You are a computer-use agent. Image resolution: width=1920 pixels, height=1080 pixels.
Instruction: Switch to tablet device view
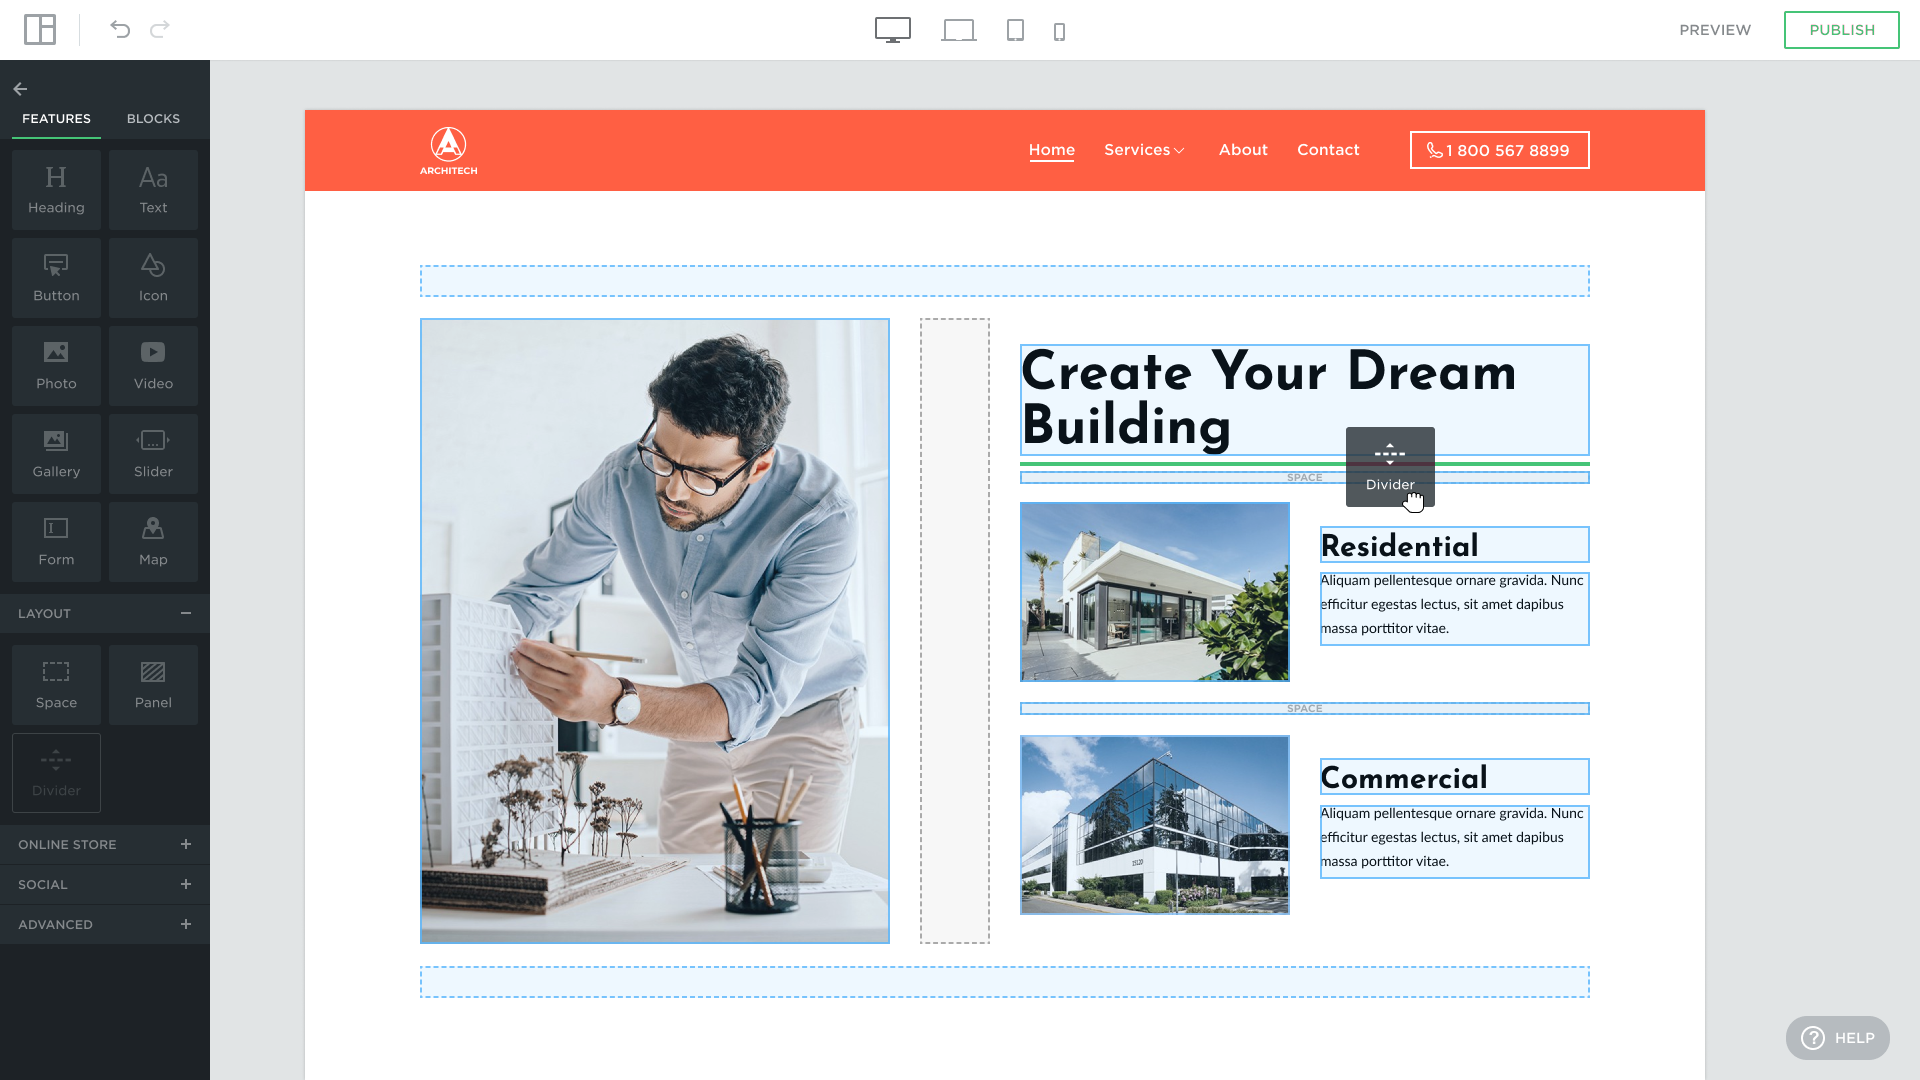(x=1015, y=30)
